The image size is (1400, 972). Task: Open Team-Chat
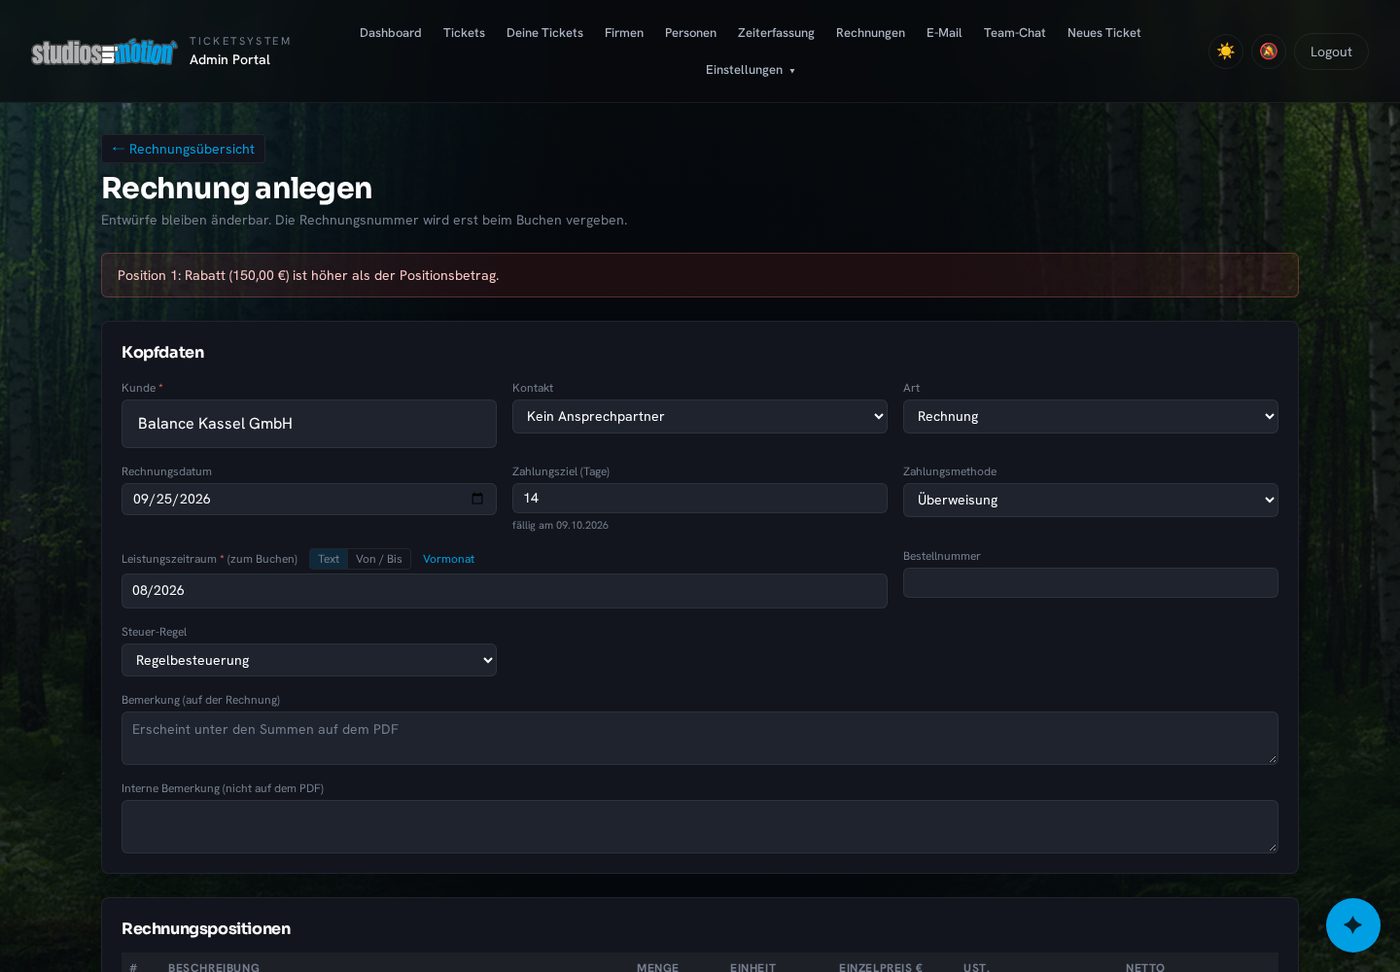click(x=1014, y=33)
